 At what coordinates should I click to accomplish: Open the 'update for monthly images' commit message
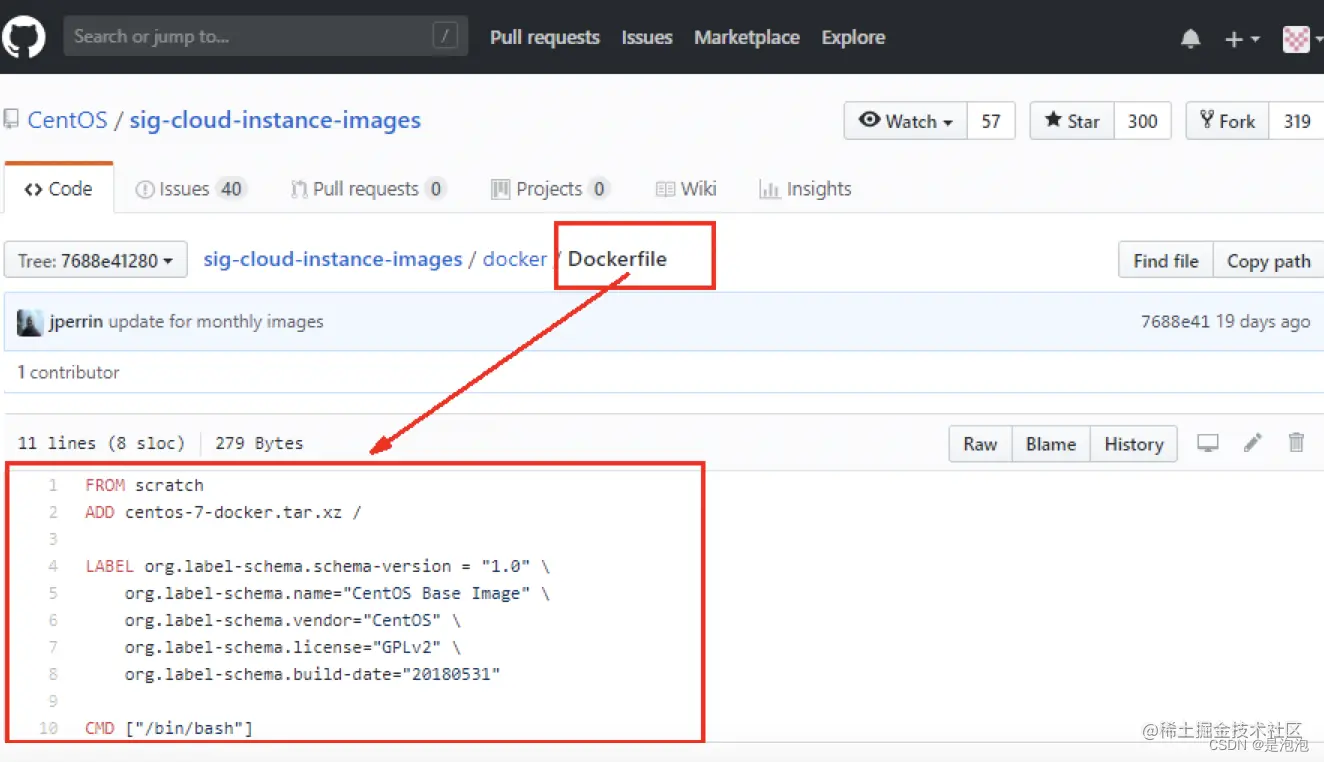pyautogui.click(x=216, y=322)
